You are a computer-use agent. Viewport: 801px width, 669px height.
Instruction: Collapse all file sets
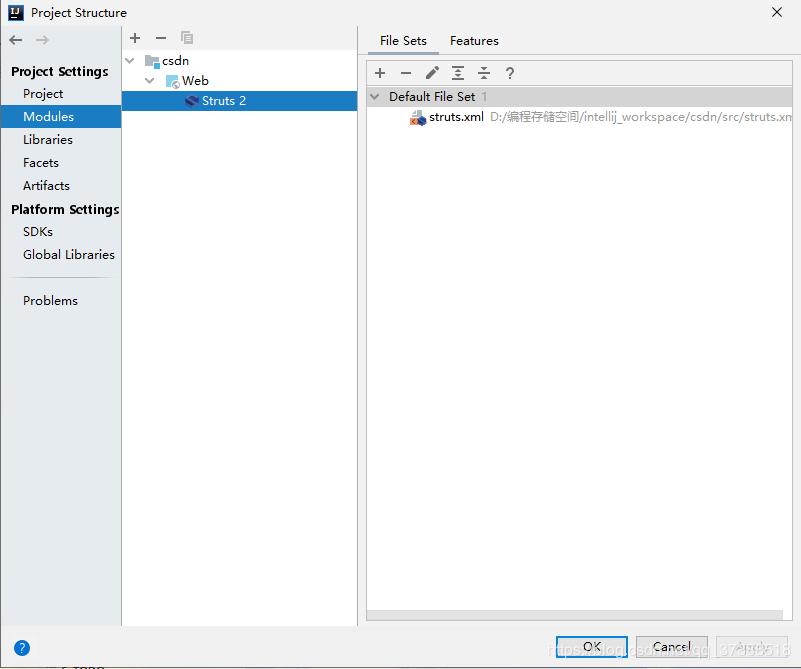[x=484, y=73]
